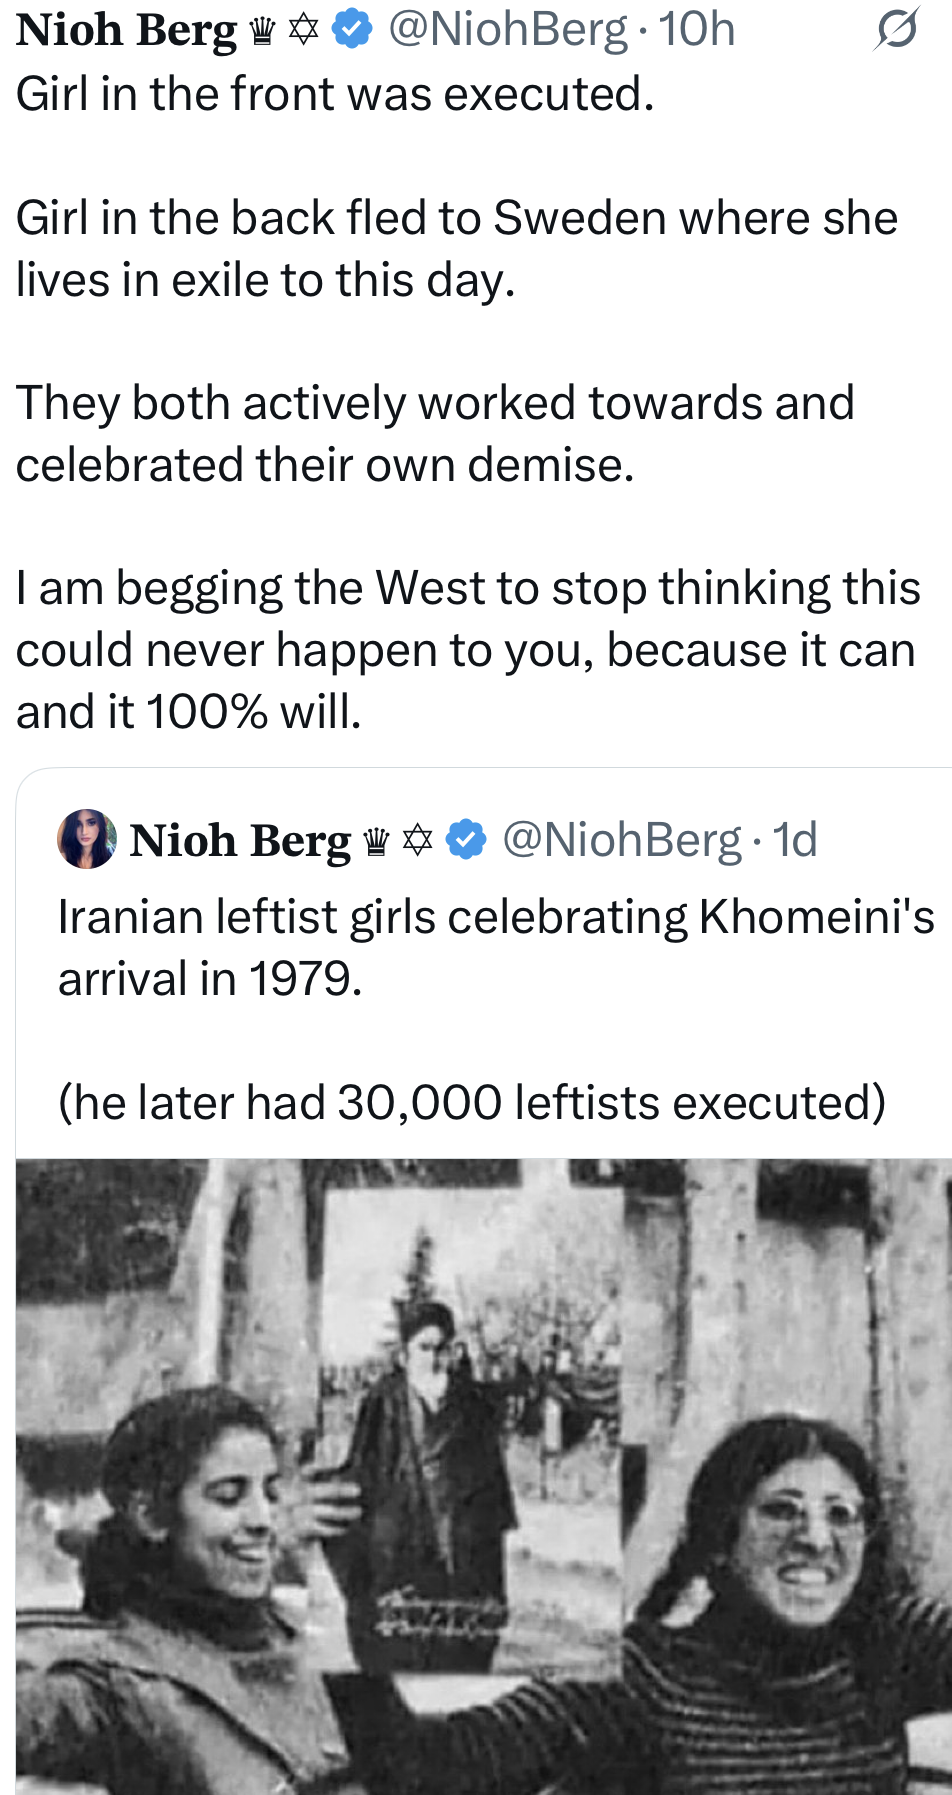The width and height of the screenshot is (952, 1795).
Task: Open the tweet via the 10h timestamp
Action: tap(696, 30)
